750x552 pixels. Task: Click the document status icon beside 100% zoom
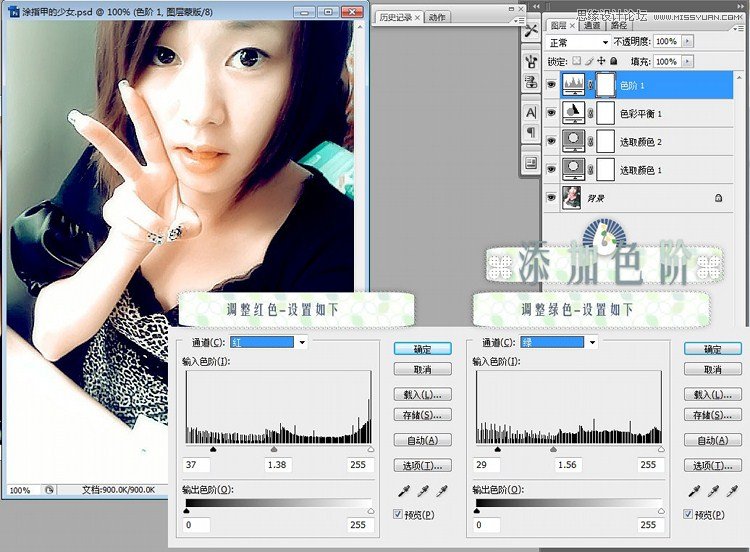point(49,490)
